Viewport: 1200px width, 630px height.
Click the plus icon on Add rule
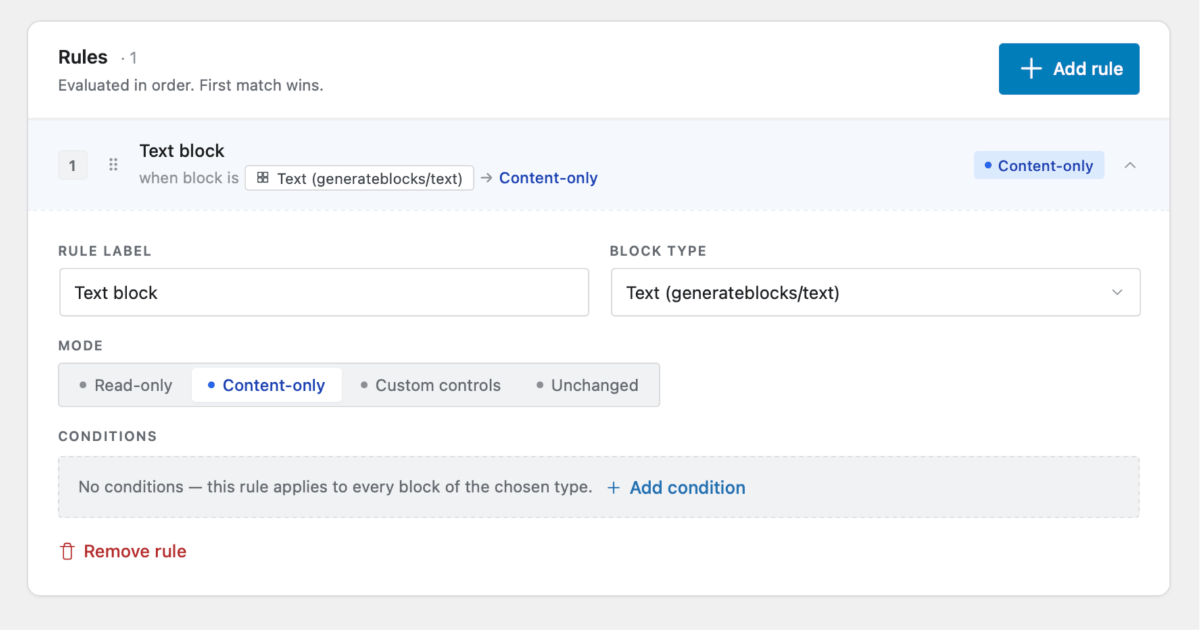coord(1031,69)
